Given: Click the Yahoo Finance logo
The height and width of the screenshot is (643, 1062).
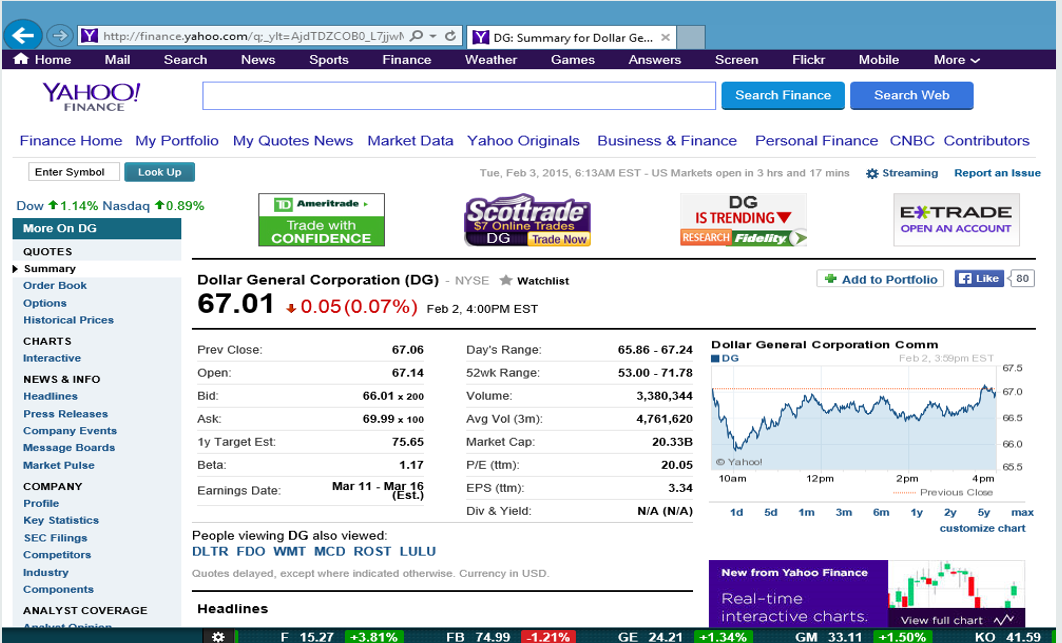Looking at the screenshot, I should point(91,96).
